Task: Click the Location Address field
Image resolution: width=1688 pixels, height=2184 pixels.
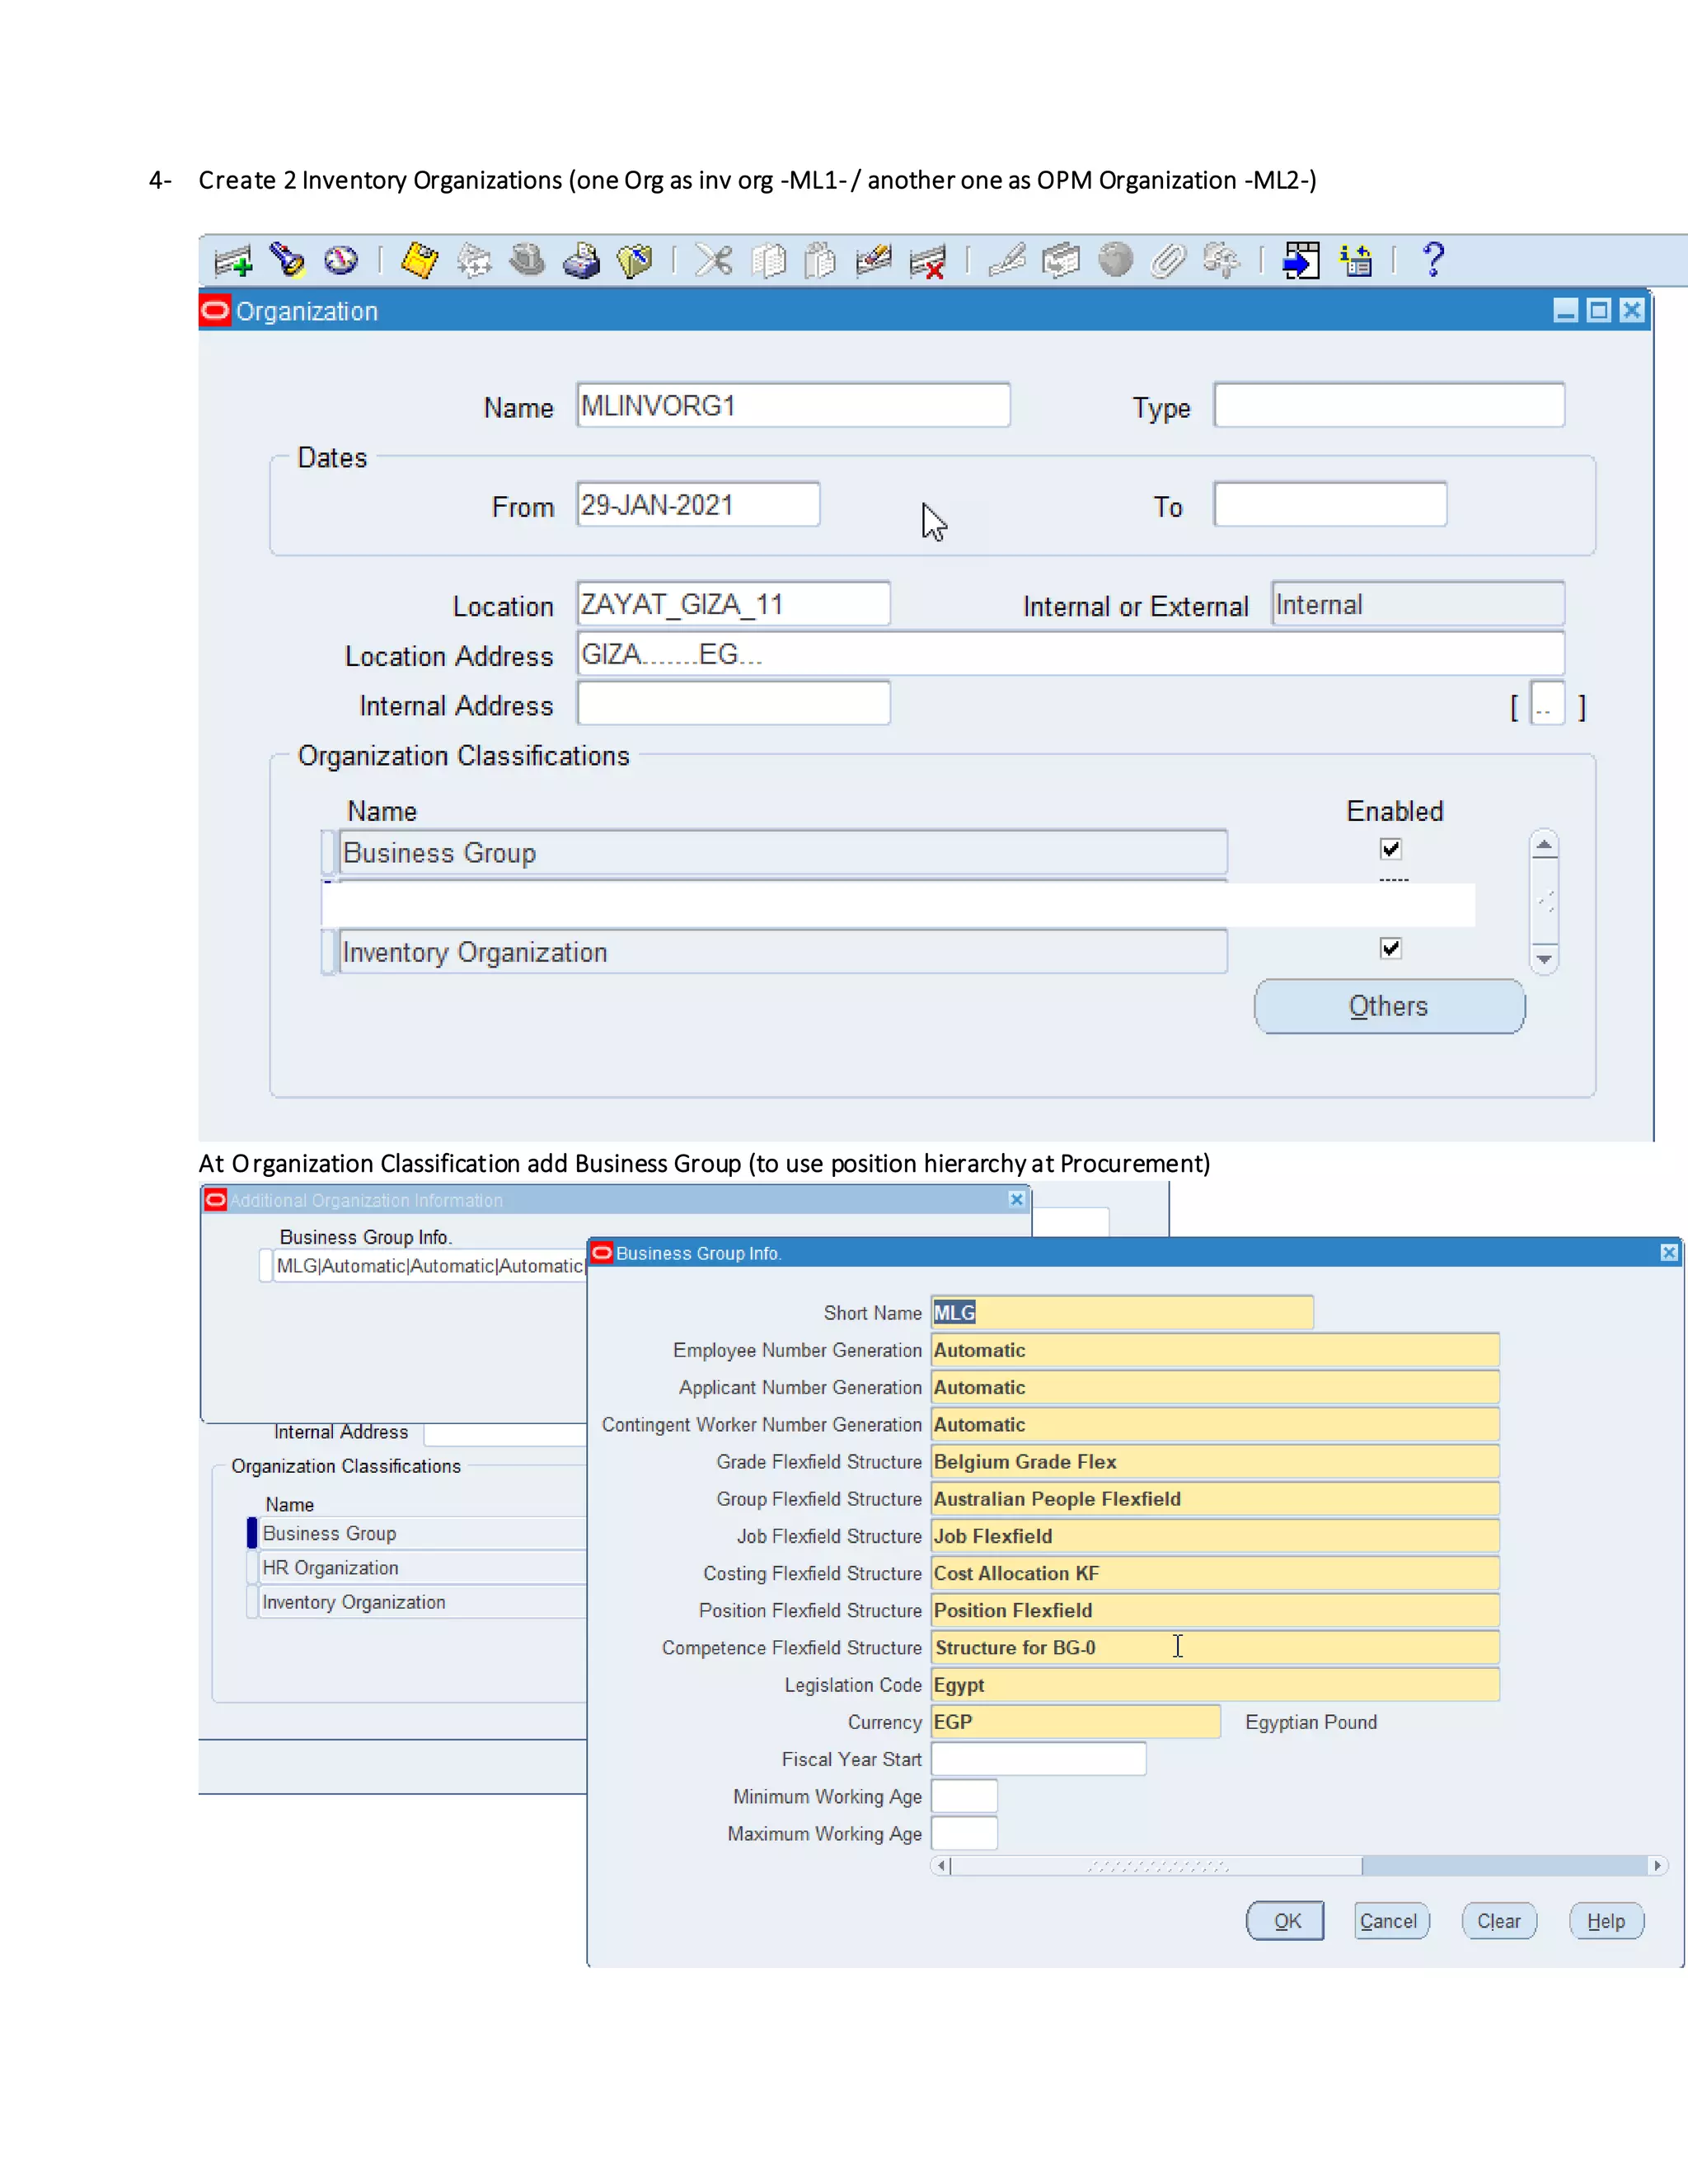Action: (x=1070, y=654)
